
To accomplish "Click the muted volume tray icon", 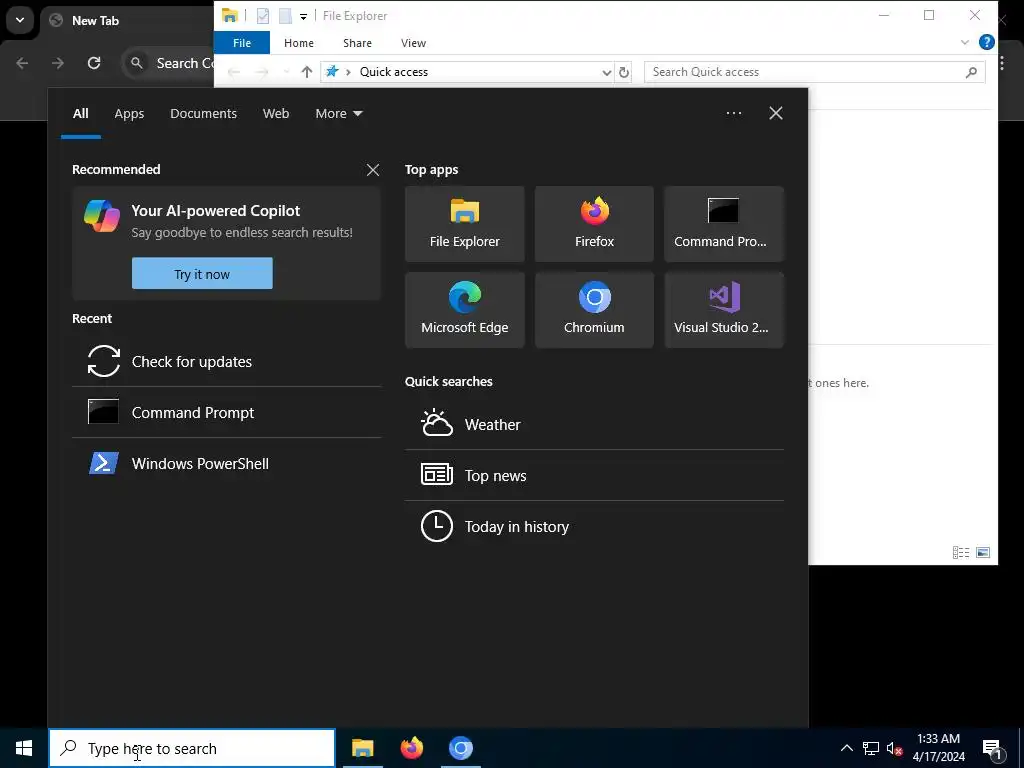I will point(894,748).
